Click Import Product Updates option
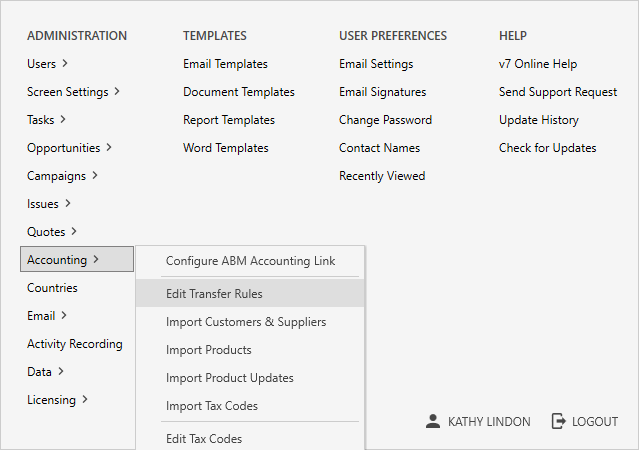This screenshot has width=639, height=450. [229, 378]
